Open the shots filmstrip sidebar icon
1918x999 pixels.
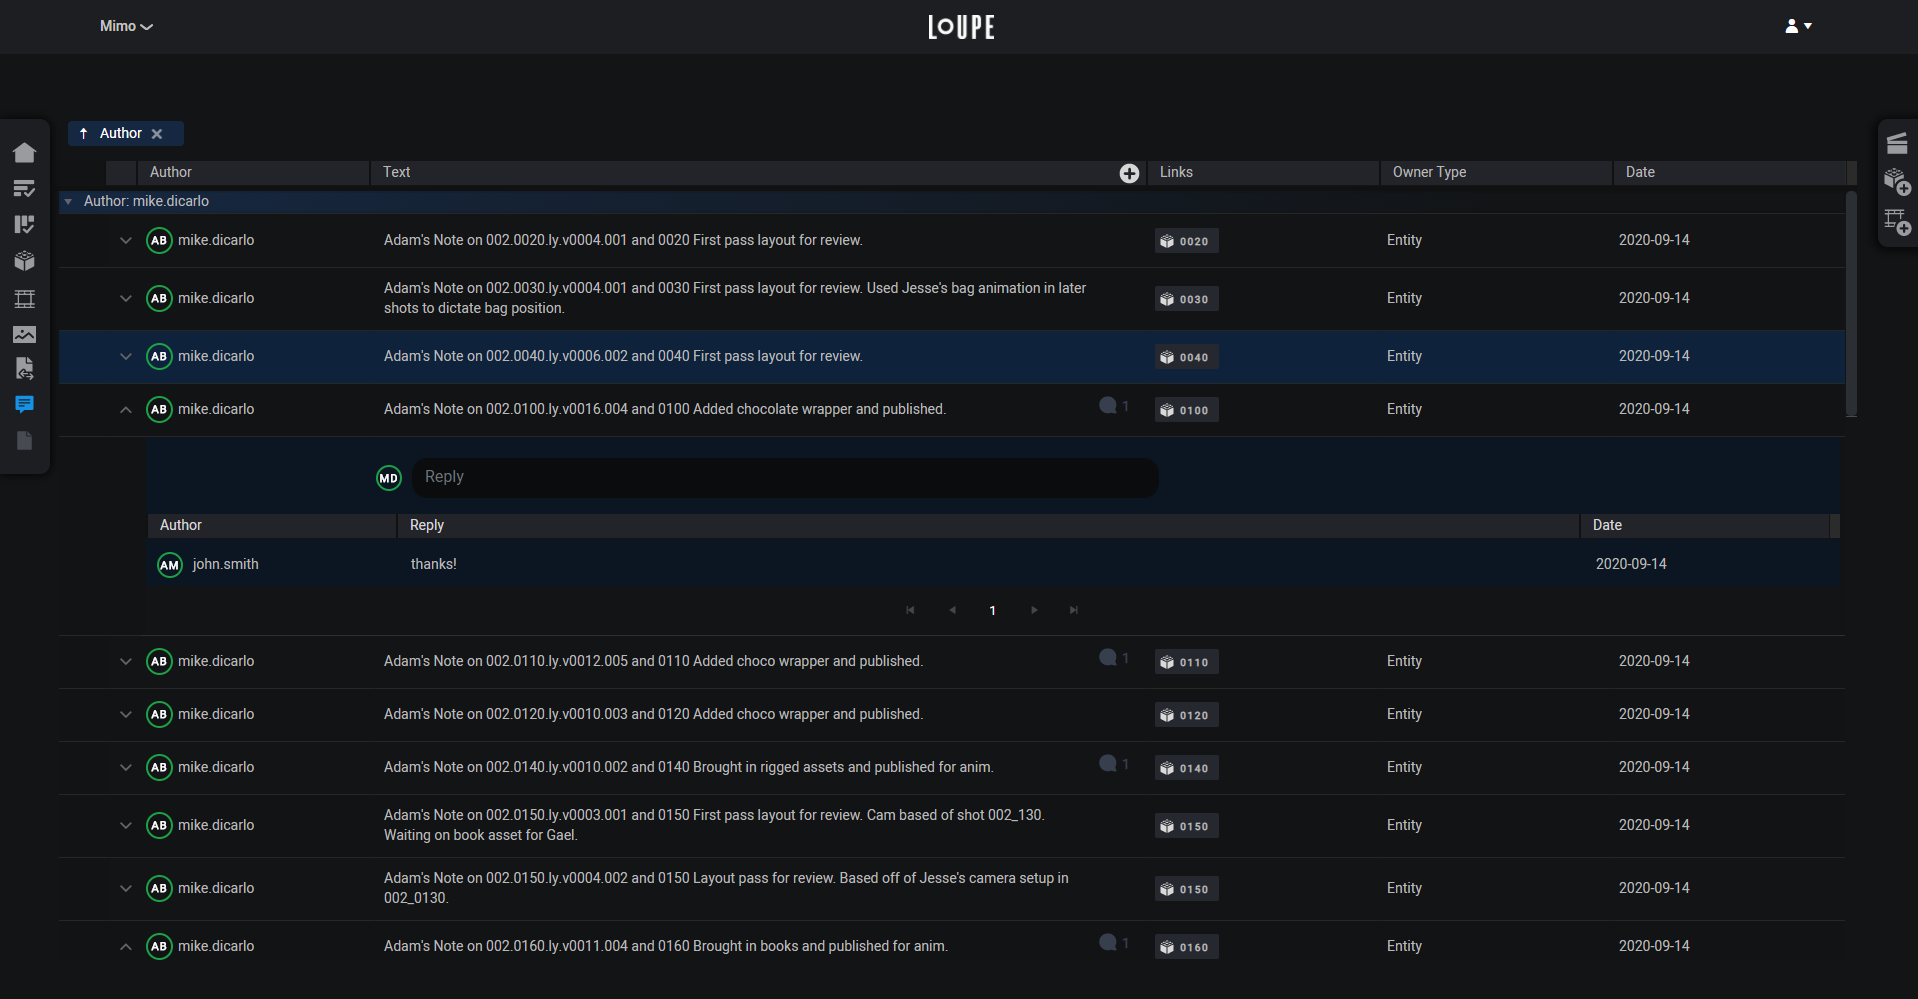(x=24, y=298)
